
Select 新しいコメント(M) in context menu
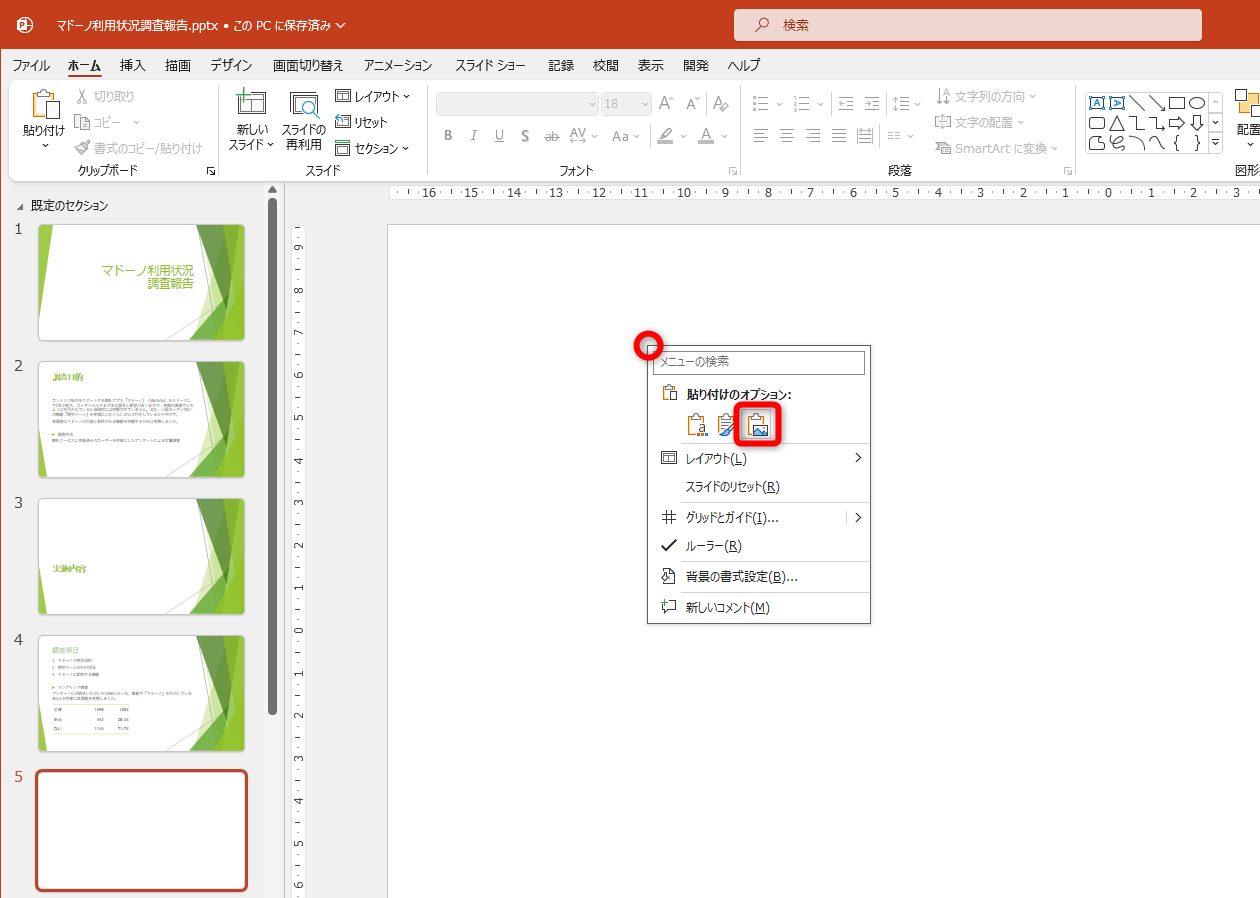pyautogui.click(x=760, y=608)
